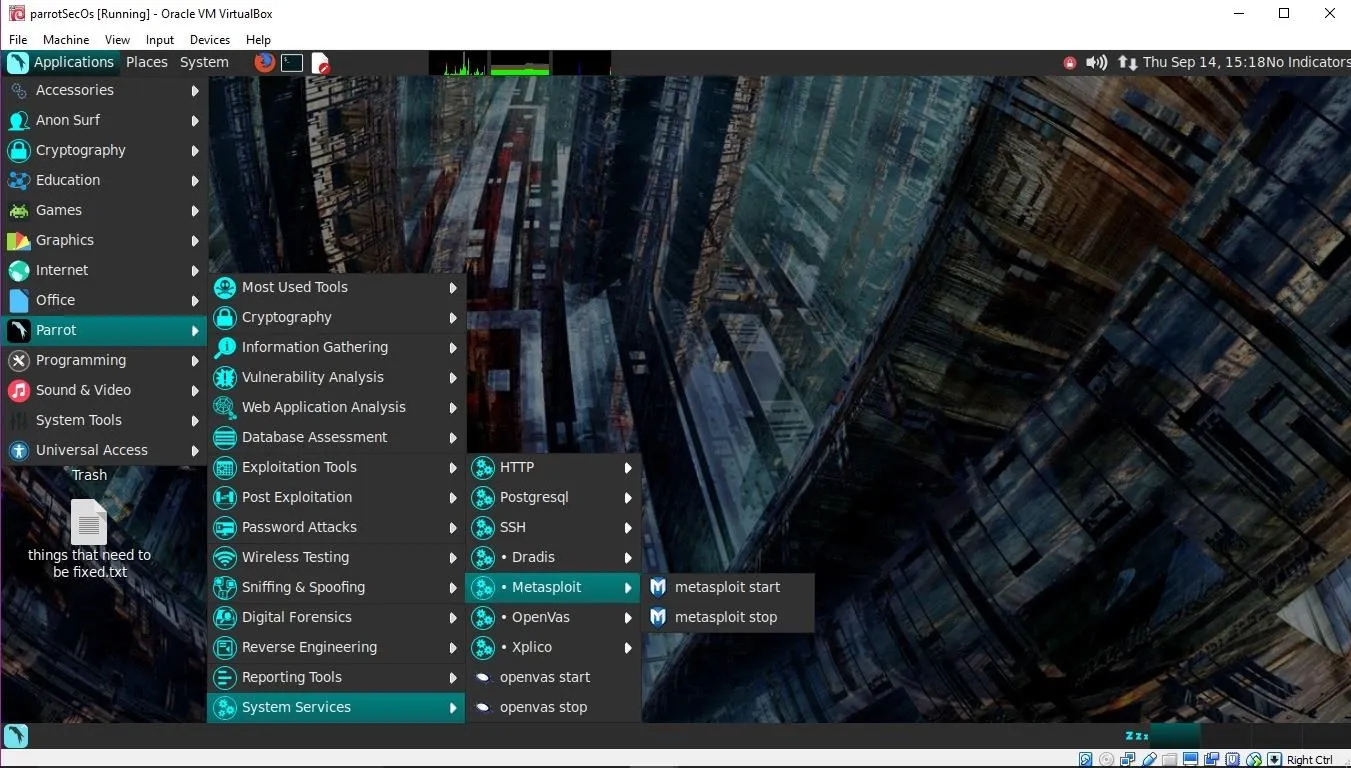The image size is (1351, 768).
Task: Open Web Application Analysis category
Action: 336,407
